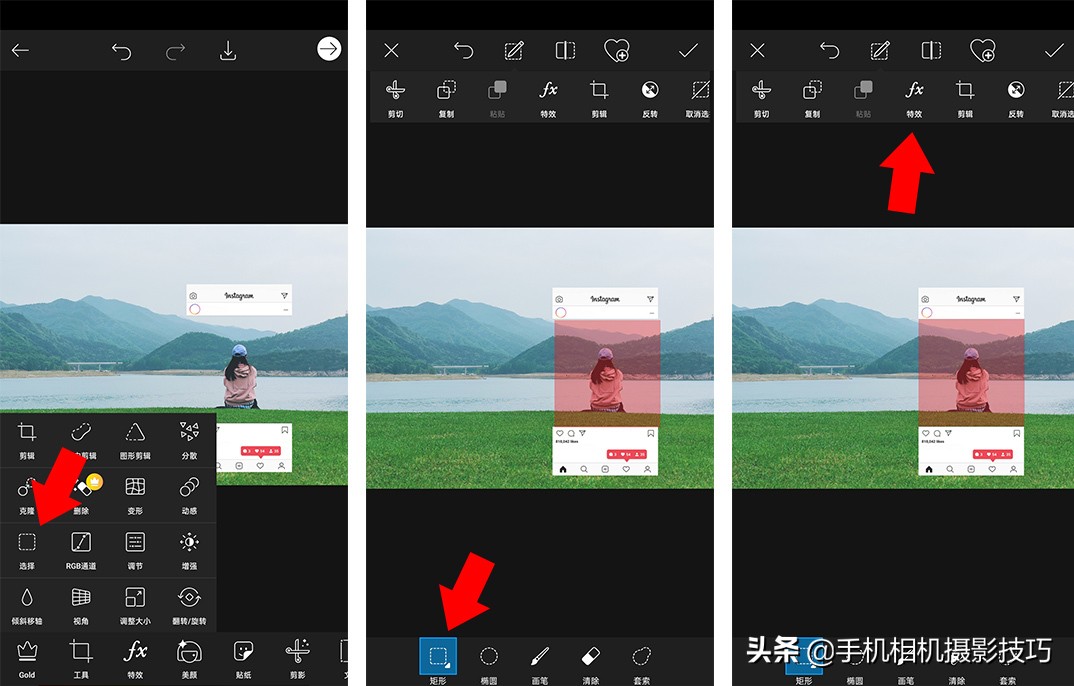Image resolution: width=1074 pixels, height=686 pixels.
Task: Tap 剪切 cut in middle screen toolbar
Action: tap(395, 99)
